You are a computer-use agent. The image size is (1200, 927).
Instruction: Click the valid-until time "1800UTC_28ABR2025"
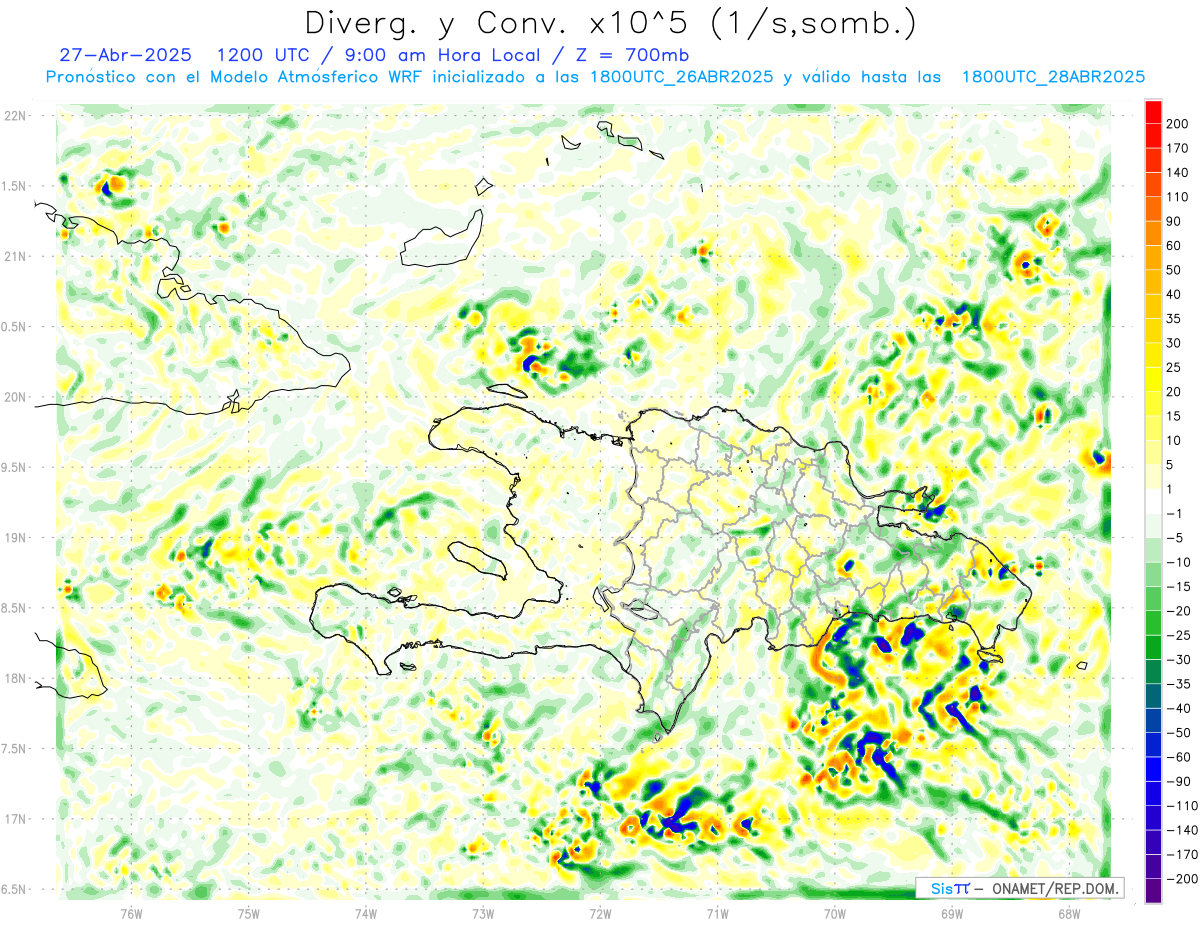(x=1053, y=77)
